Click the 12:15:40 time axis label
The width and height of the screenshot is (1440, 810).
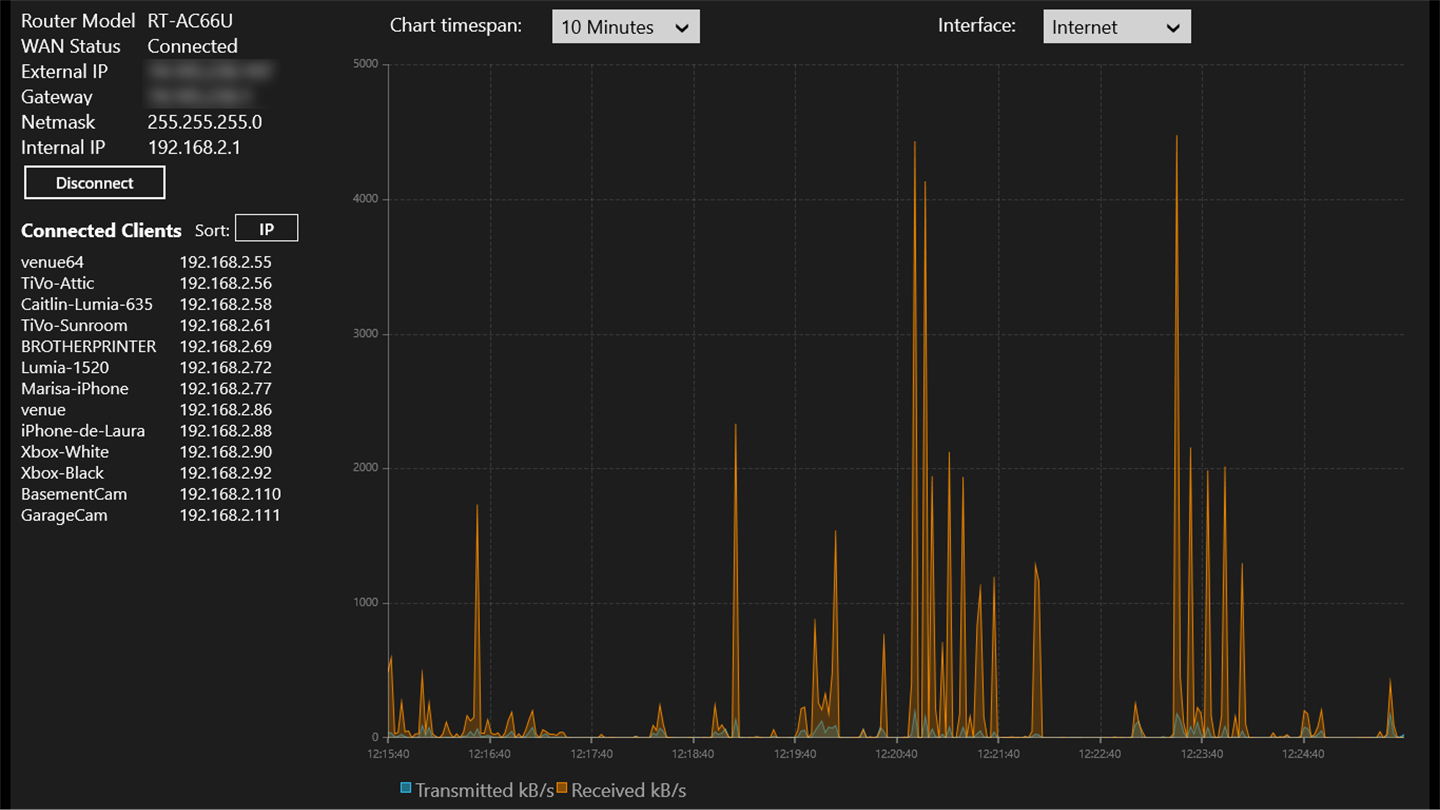388,754
